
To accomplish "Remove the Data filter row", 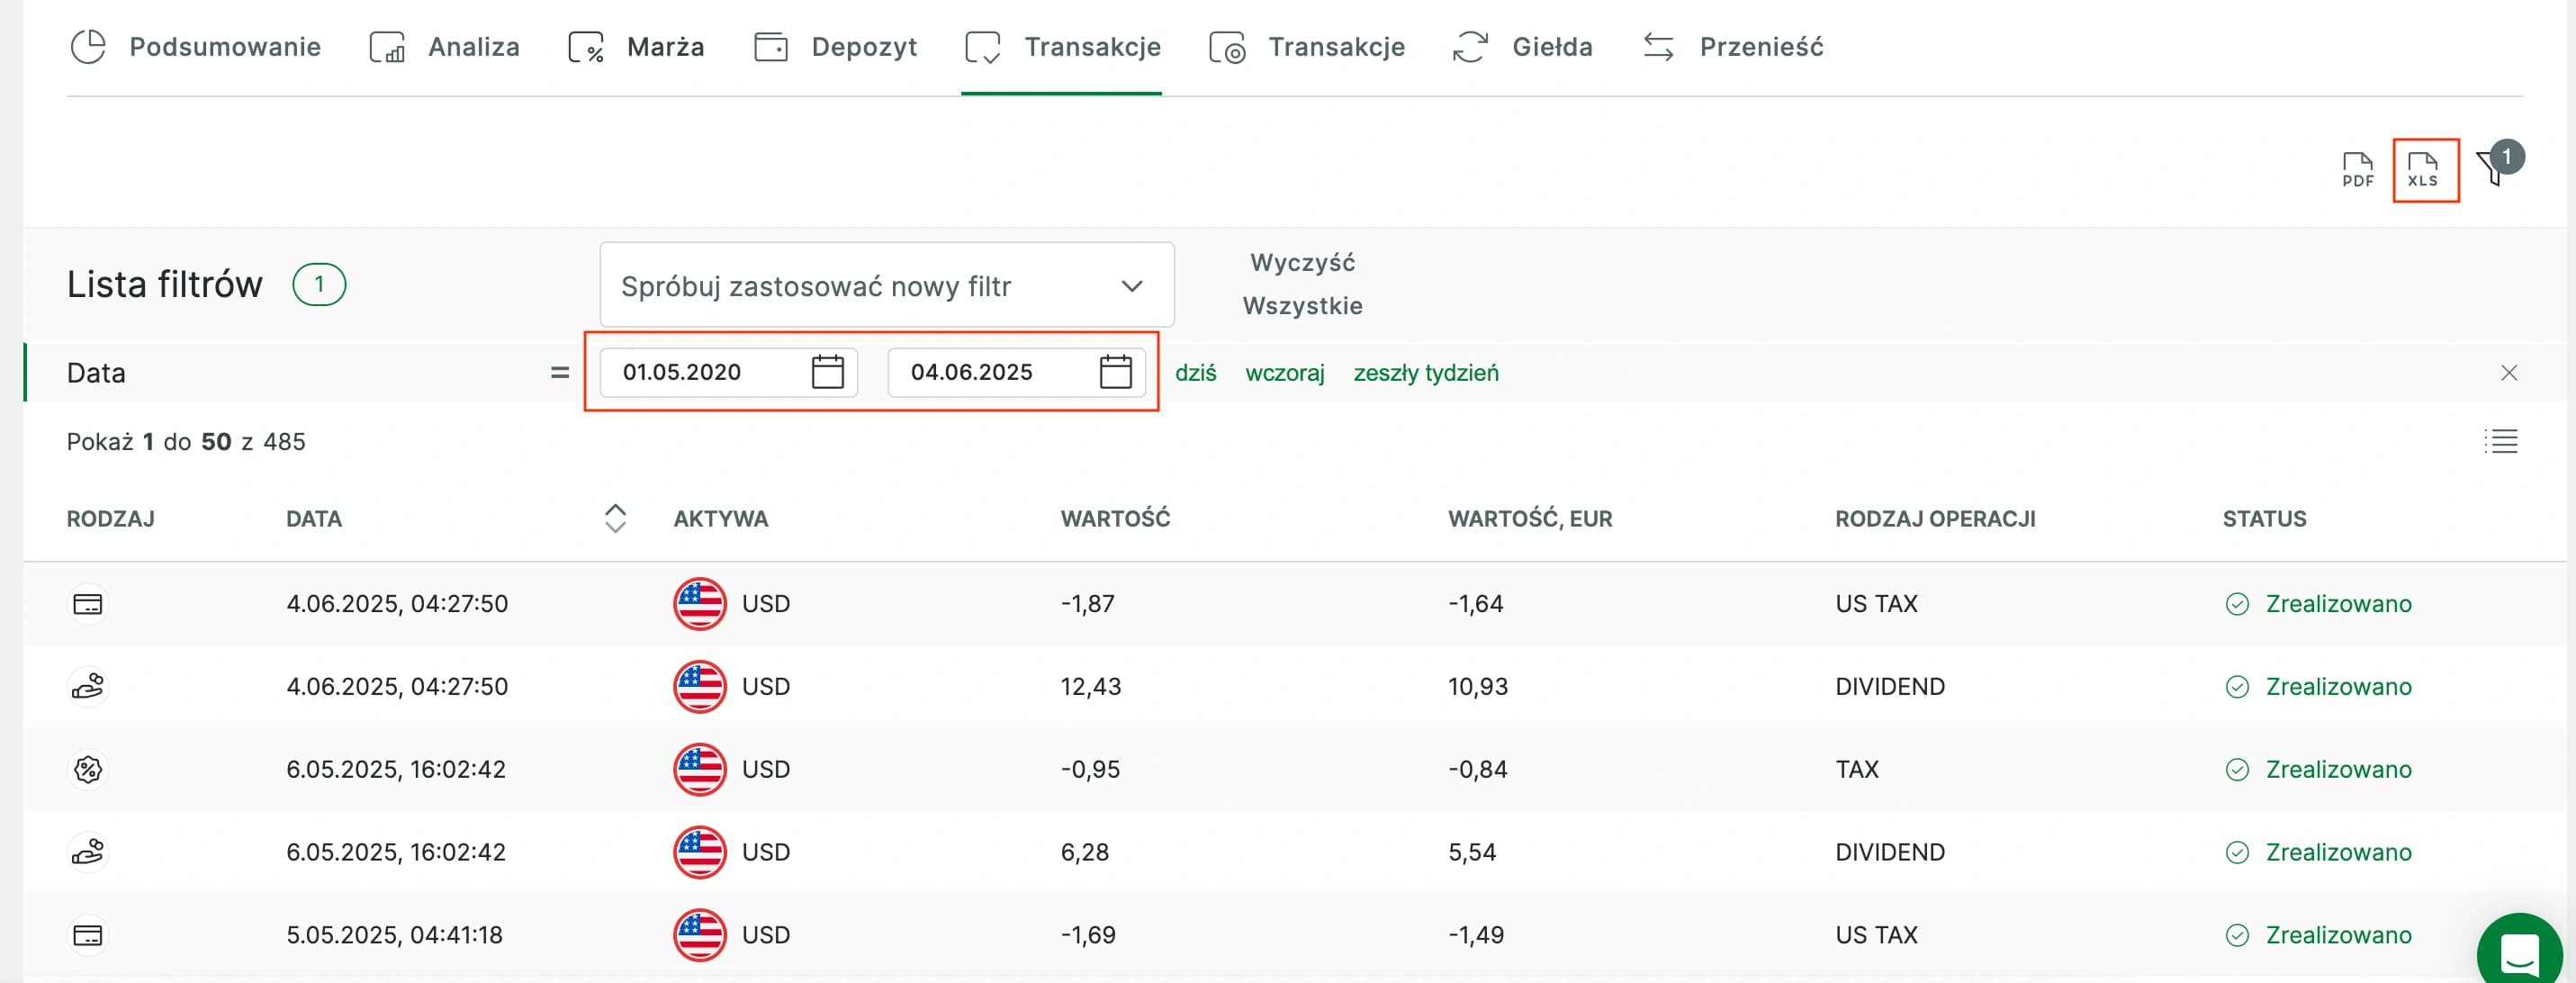I will point(2508,373).
